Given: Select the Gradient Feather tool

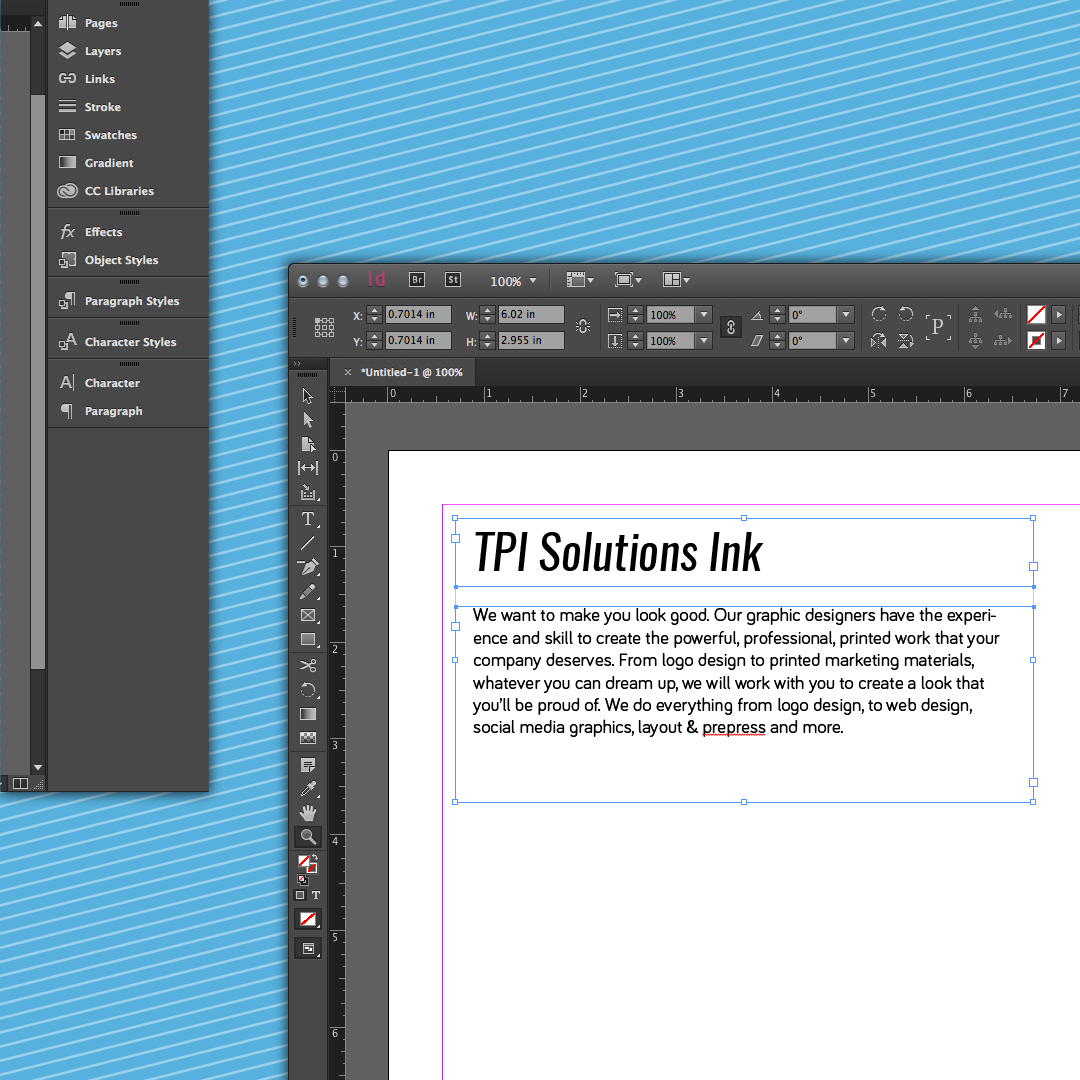Looking at the screenshot, I should click(x=307, y=738).
